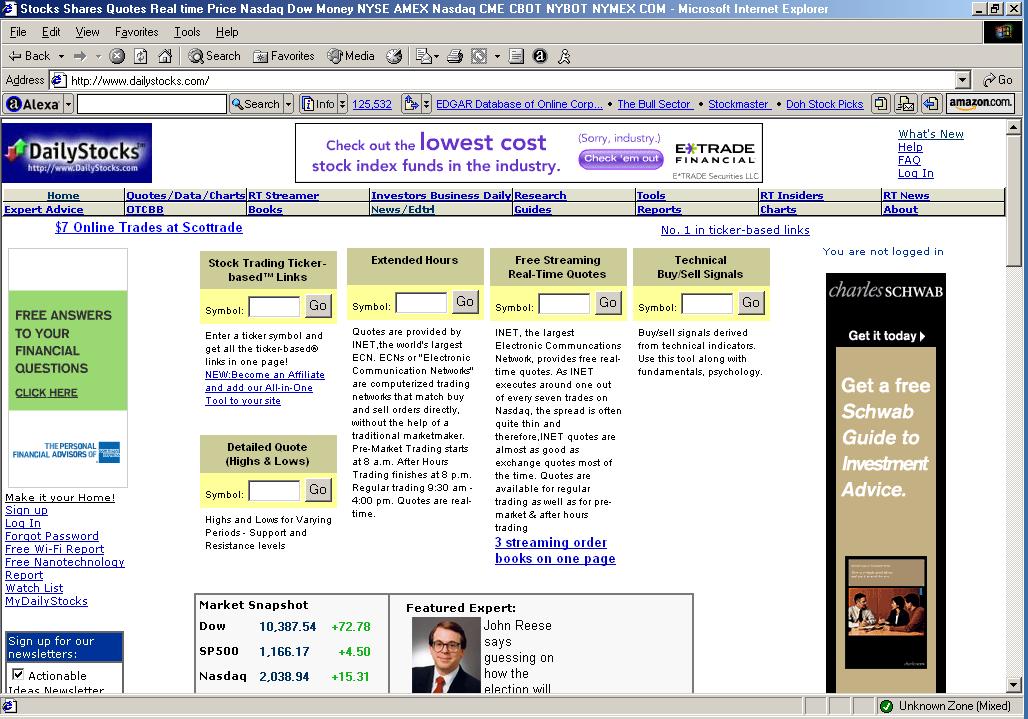Viewport: 1028px width, 719px height.
Task: Click the Back navigation button
Action: pos(29,56)
